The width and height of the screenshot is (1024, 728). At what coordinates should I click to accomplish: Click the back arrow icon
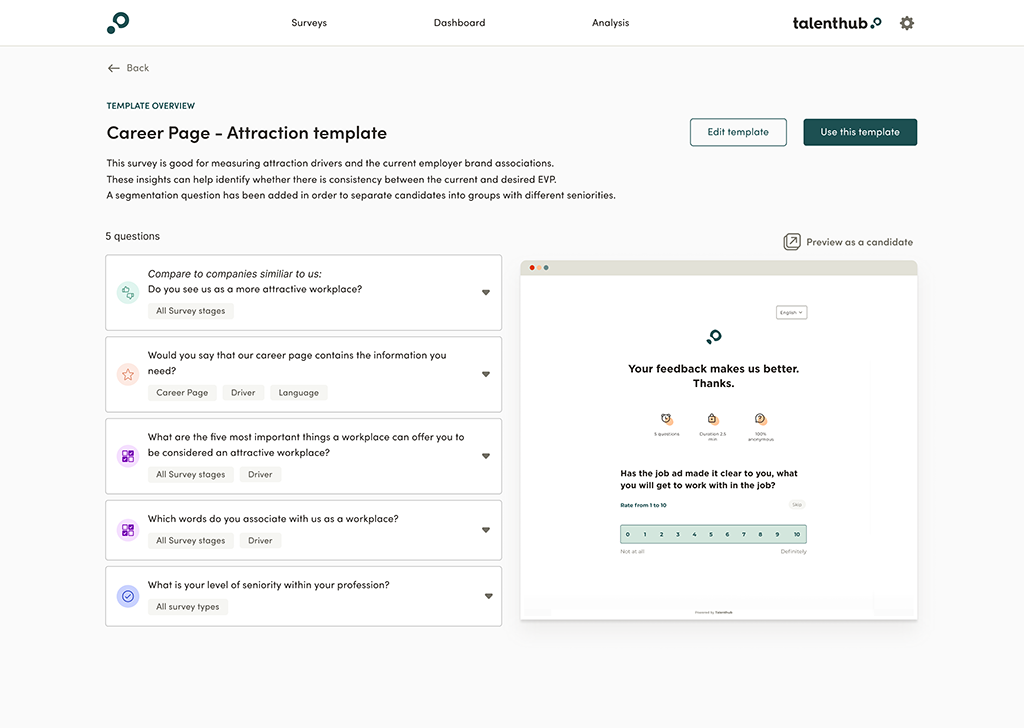113,68
